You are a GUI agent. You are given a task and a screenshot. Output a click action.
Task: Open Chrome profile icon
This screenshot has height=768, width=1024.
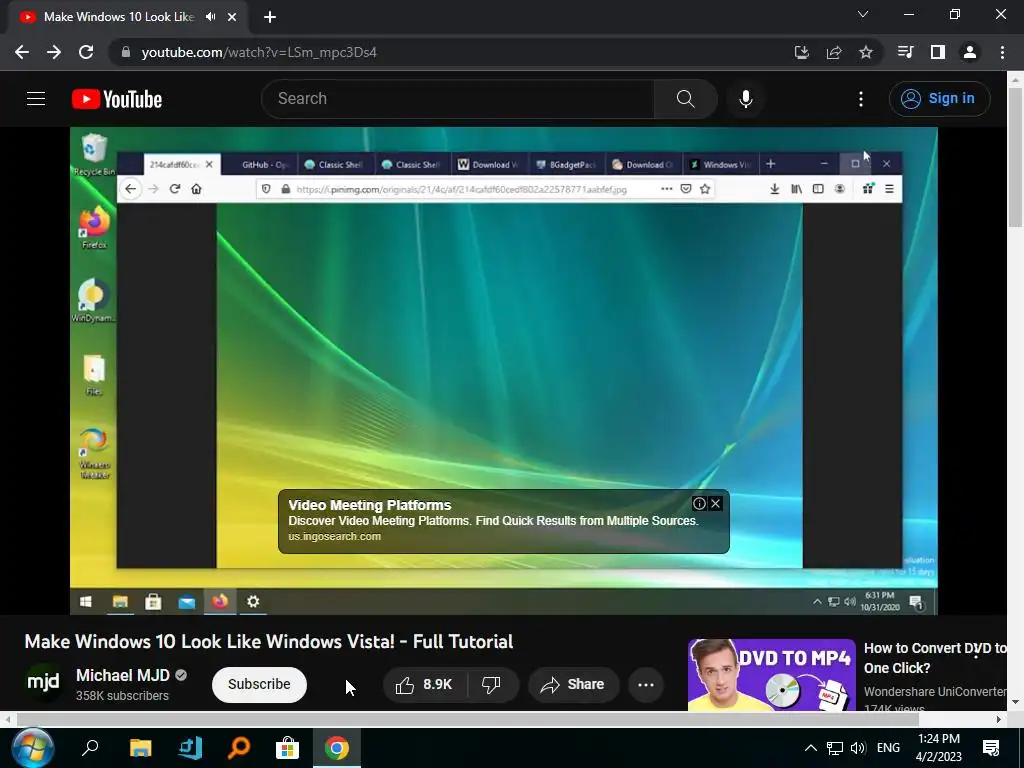(x=970, y=52)
